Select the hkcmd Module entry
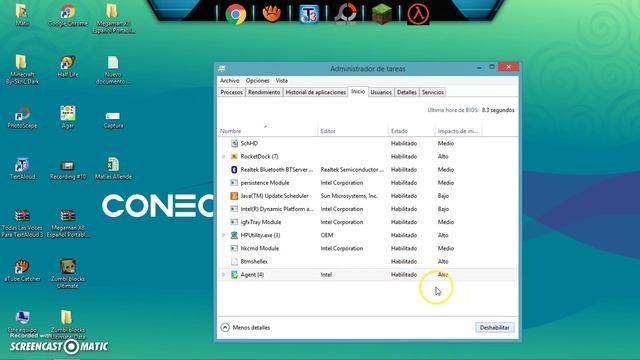 (368, 248)
